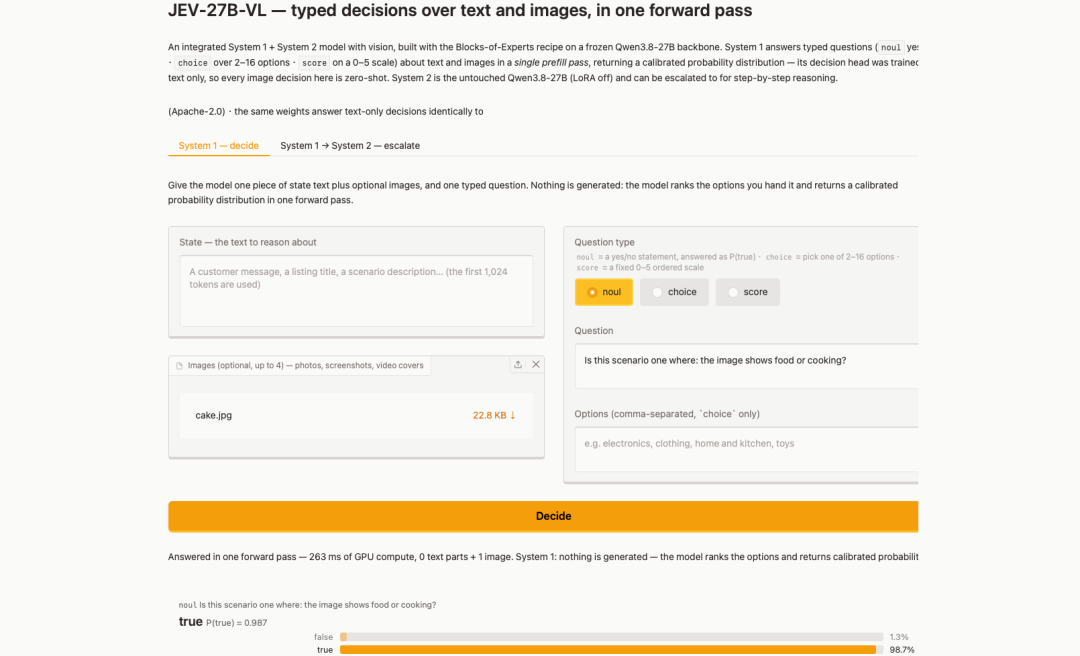Click the false probability bar
The height and width of the screenshot is (656, 1080).
[612, 637]
